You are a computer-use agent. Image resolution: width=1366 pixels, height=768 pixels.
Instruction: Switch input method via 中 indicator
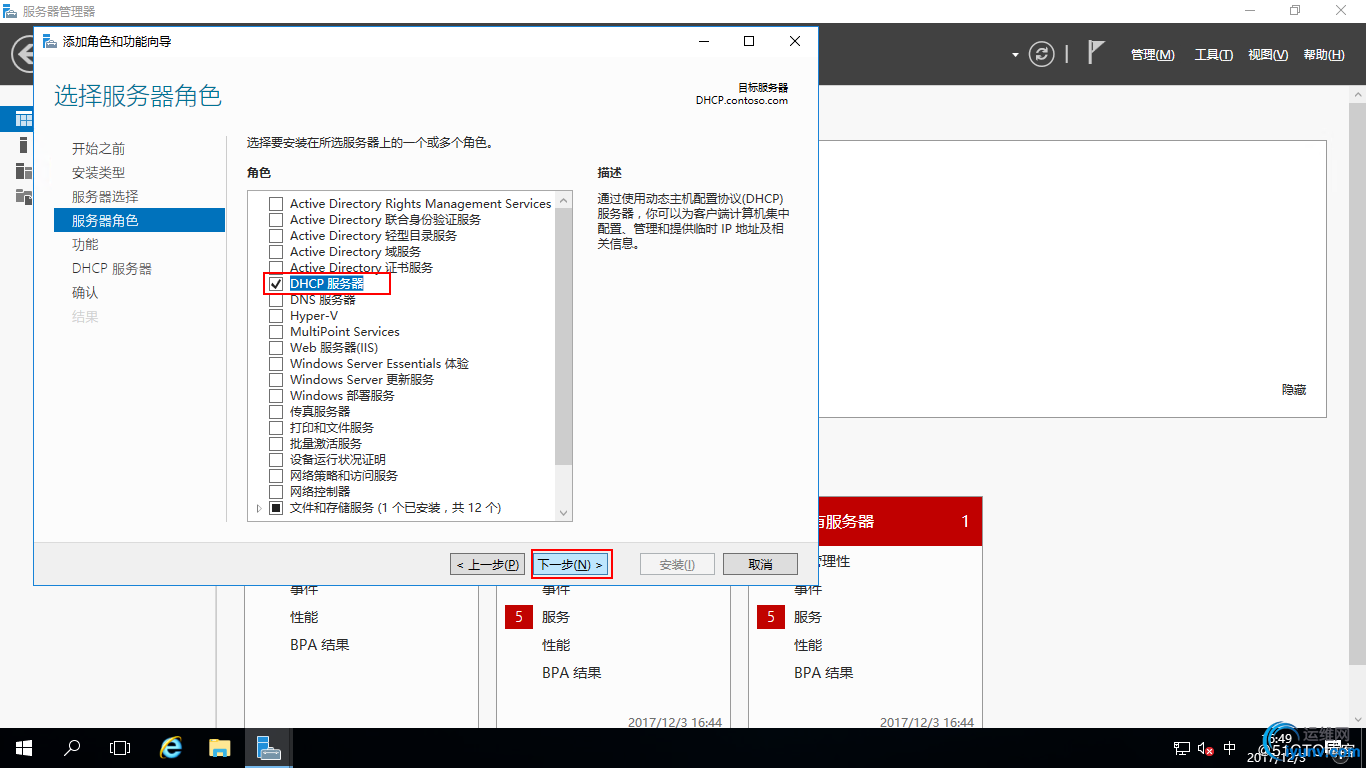(x=1230, y=748)
